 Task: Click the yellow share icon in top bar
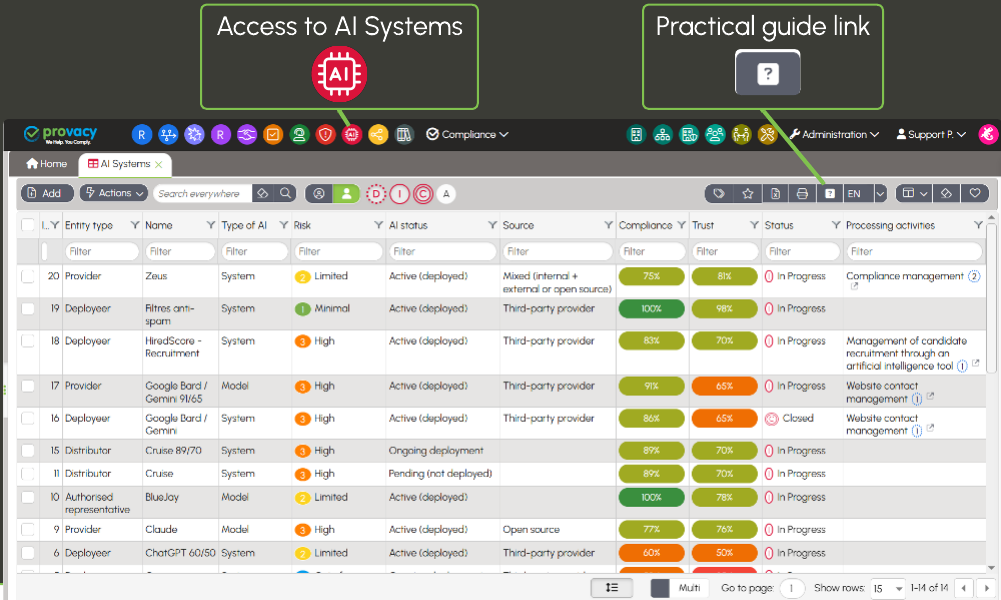pos(378,134)
